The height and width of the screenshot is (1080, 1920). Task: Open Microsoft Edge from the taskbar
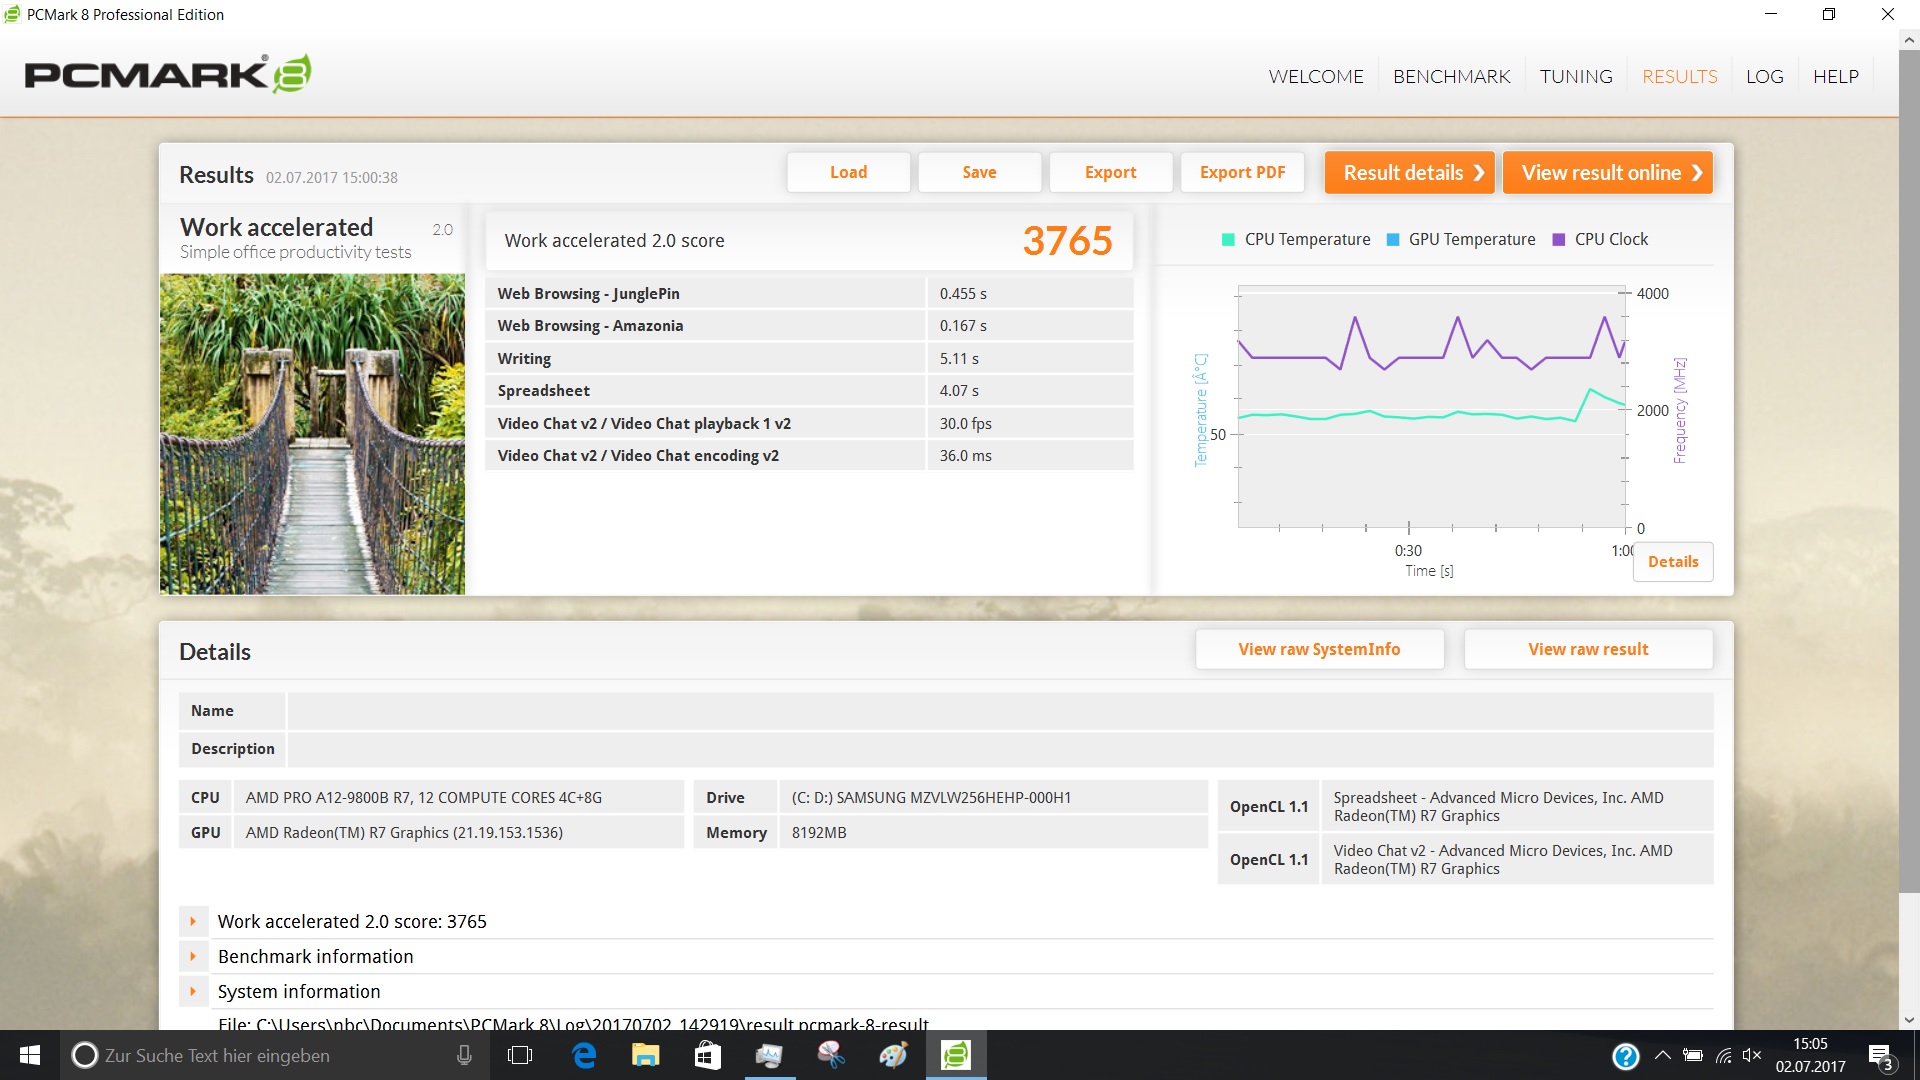coord(584,1055)
